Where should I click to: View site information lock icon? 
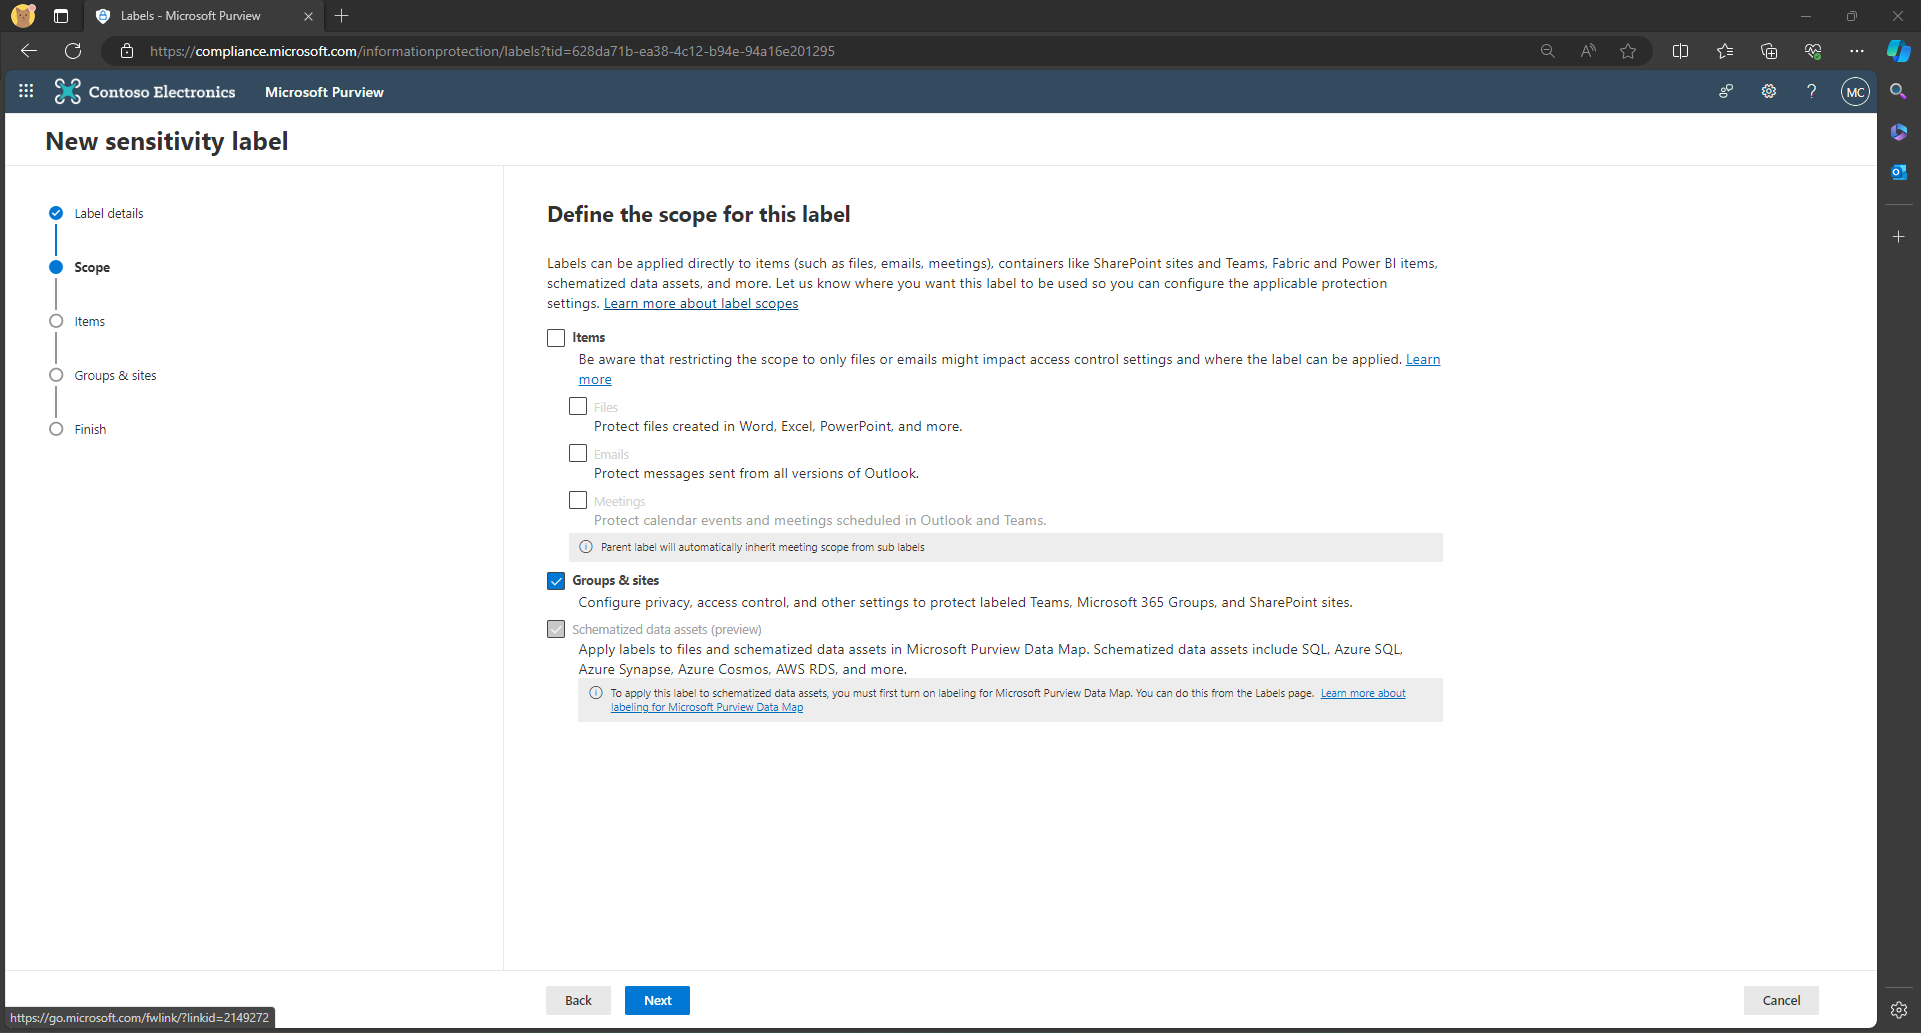(x=127, y=51)
